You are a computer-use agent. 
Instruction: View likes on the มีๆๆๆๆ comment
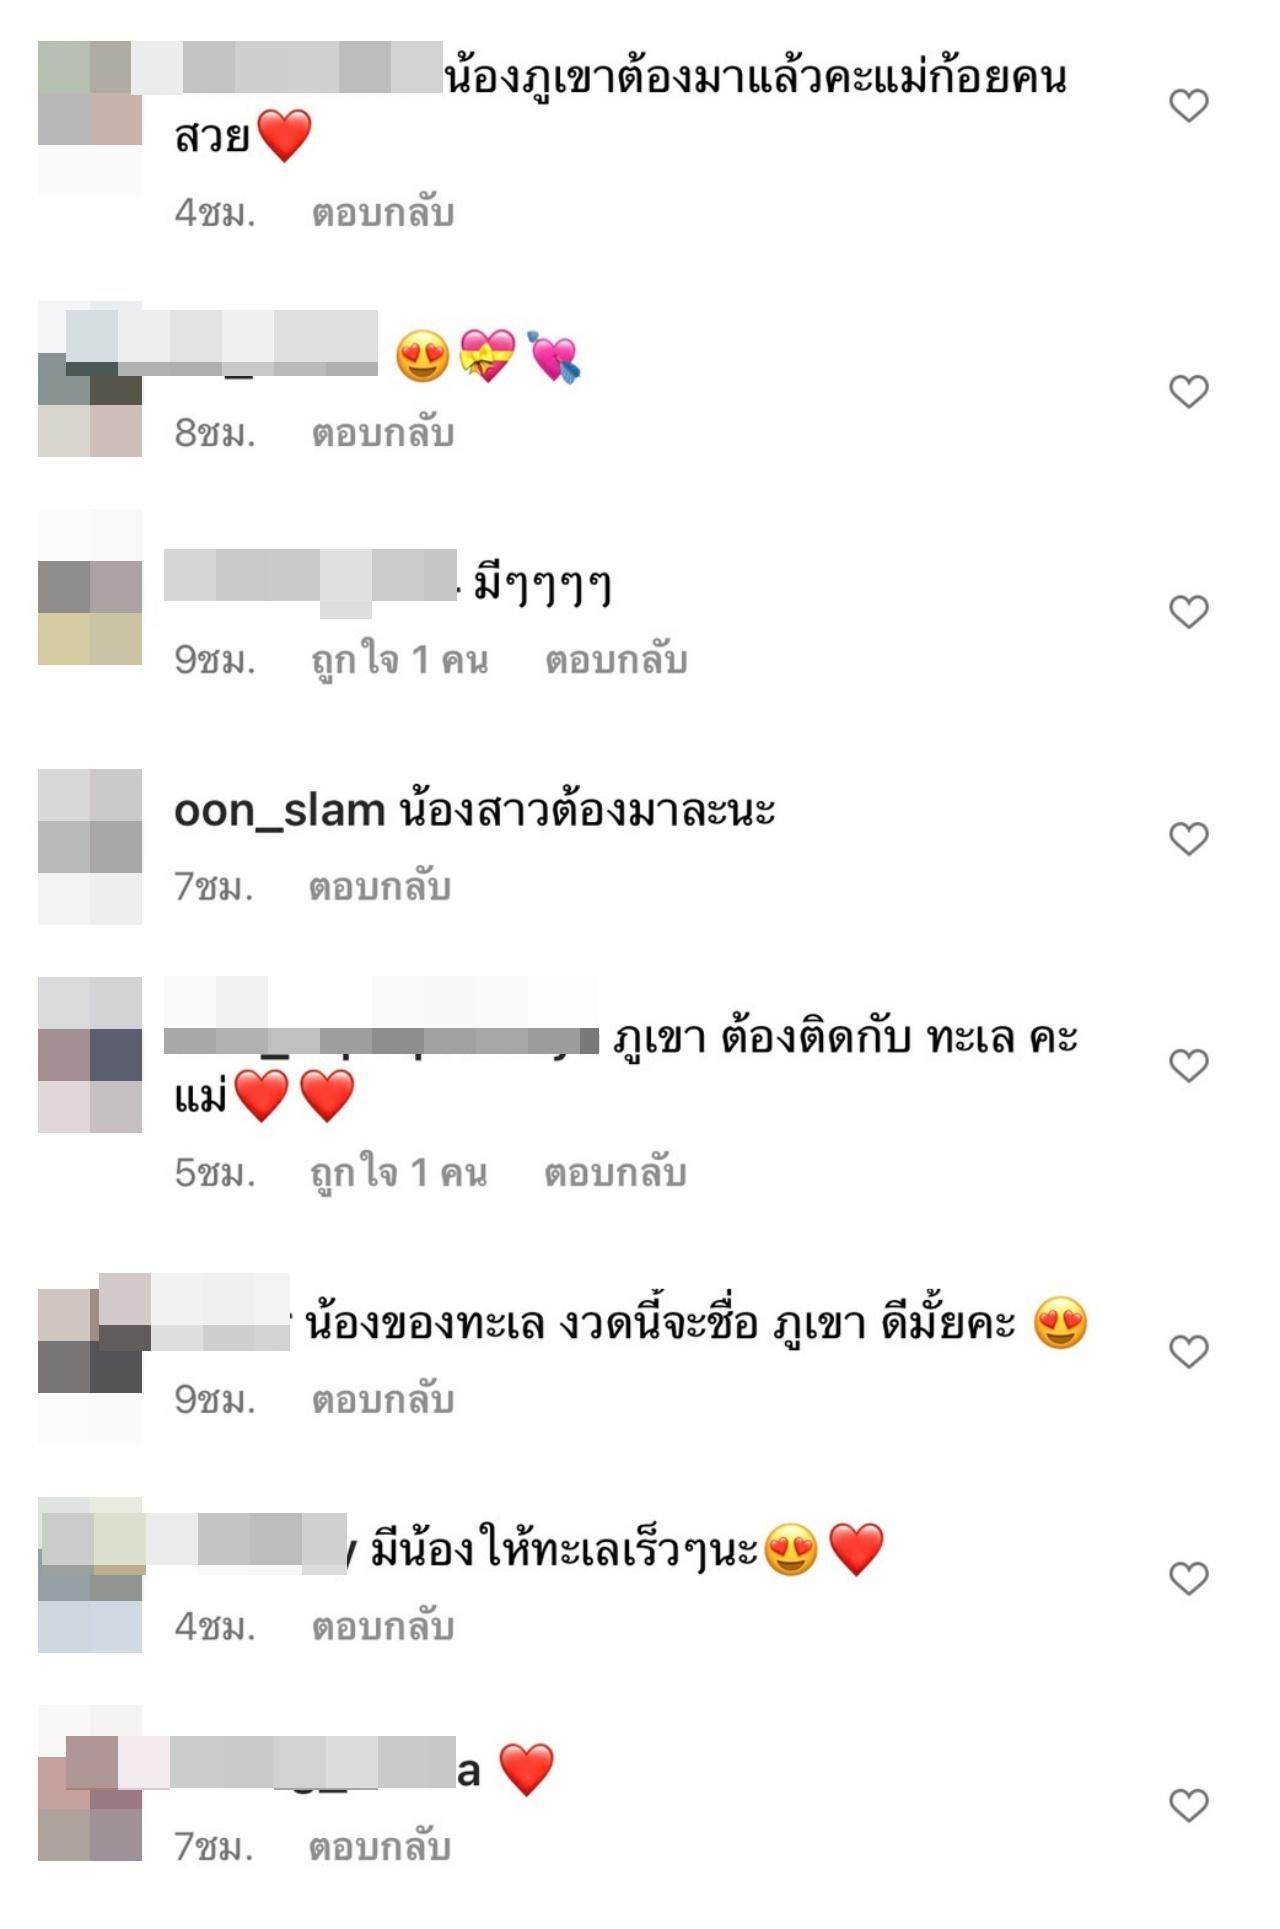point(400,661)
